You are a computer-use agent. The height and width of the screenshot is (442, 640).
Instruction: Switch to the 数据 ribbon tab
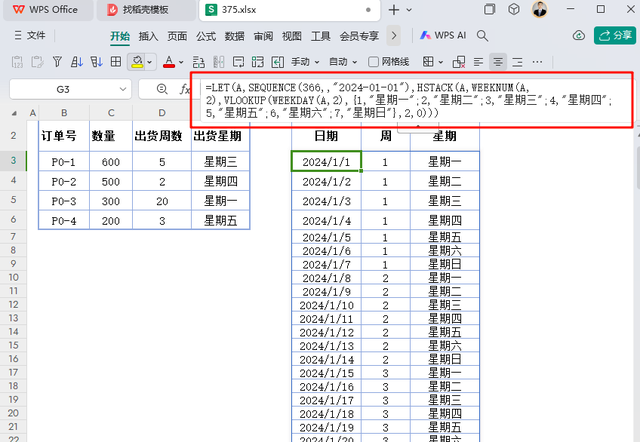coord(234,36)
